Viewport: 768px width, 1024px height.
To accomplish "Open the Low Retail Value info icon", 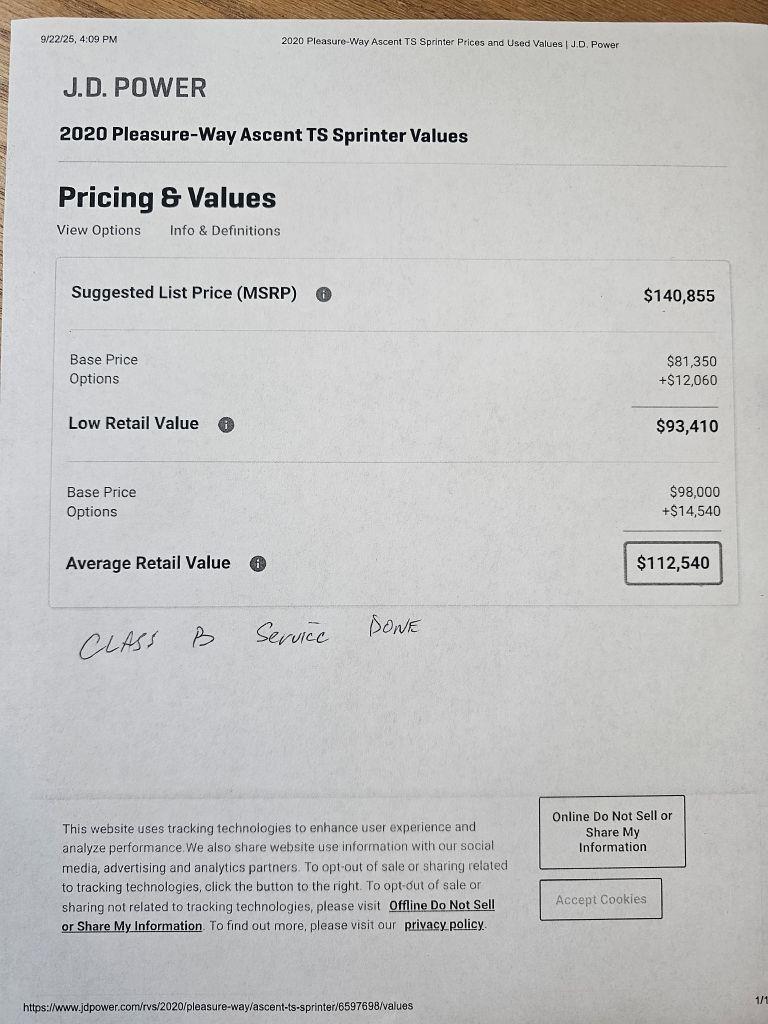I will pyautogui.click(x=226, y=424).
